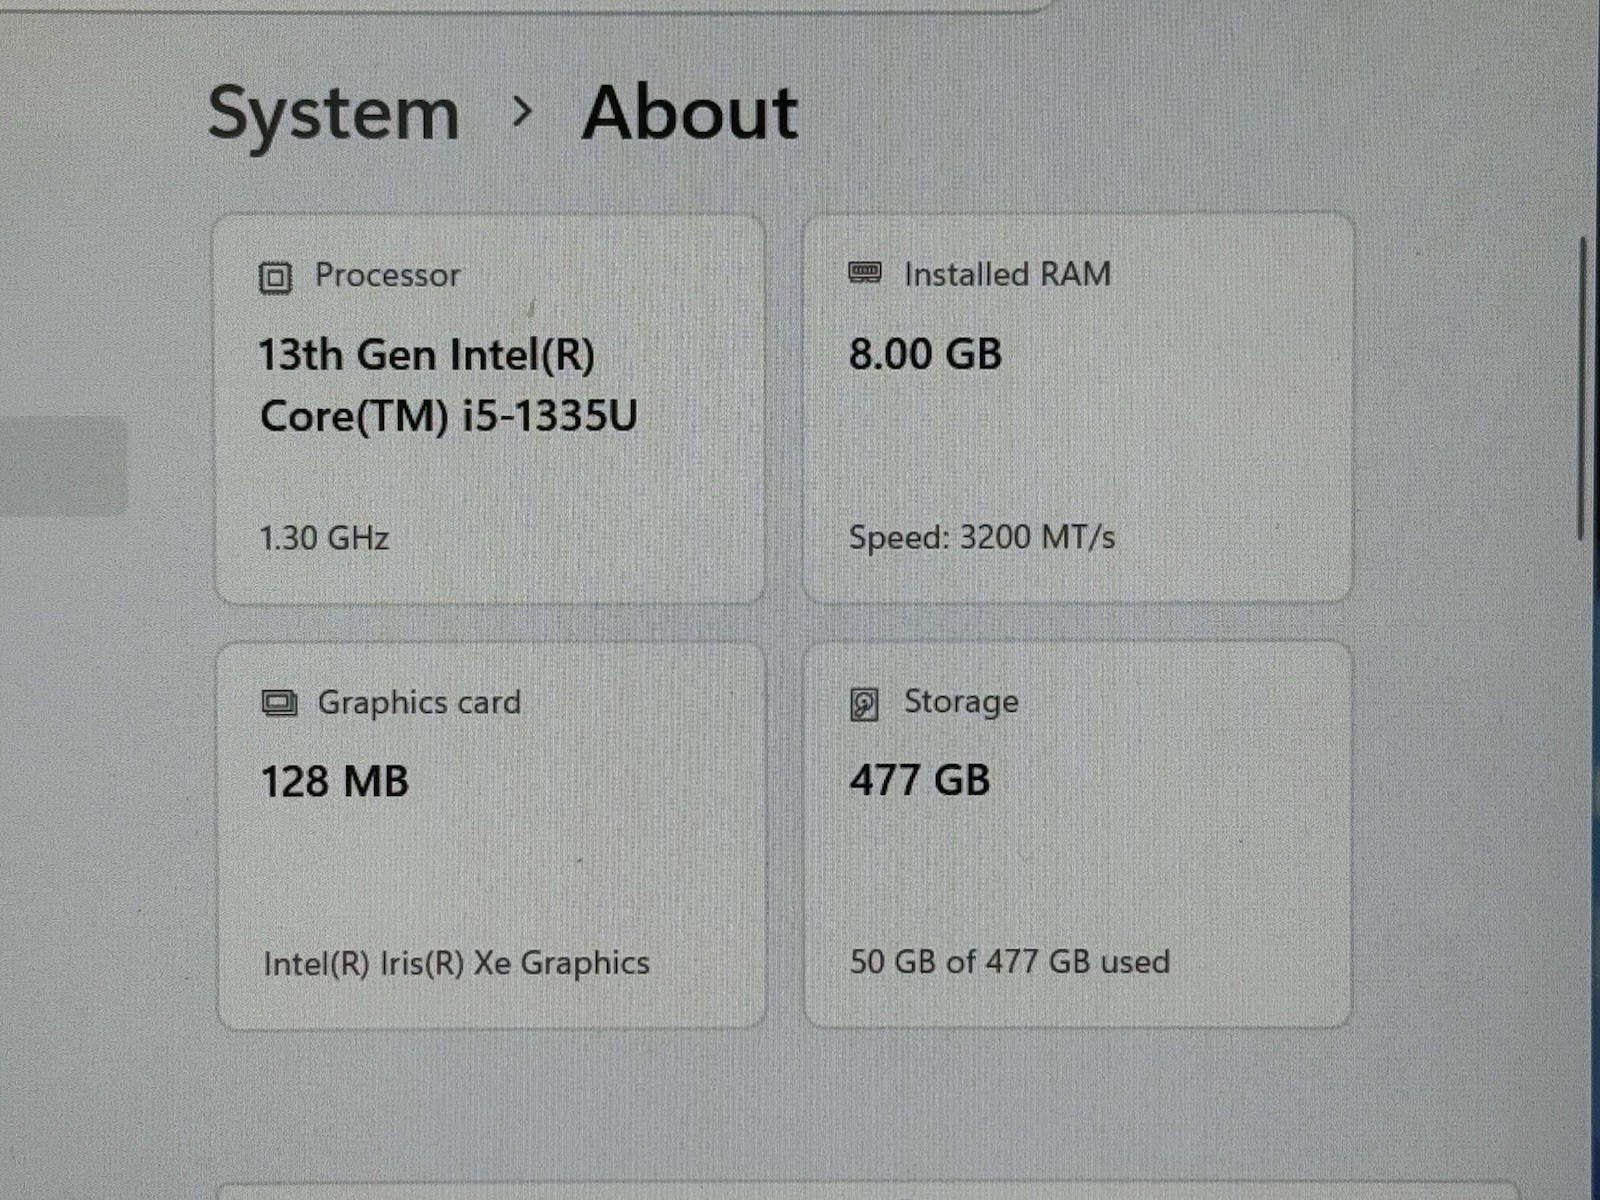
Task: Open the Graphics card info tile
Action: coord(492,836)
